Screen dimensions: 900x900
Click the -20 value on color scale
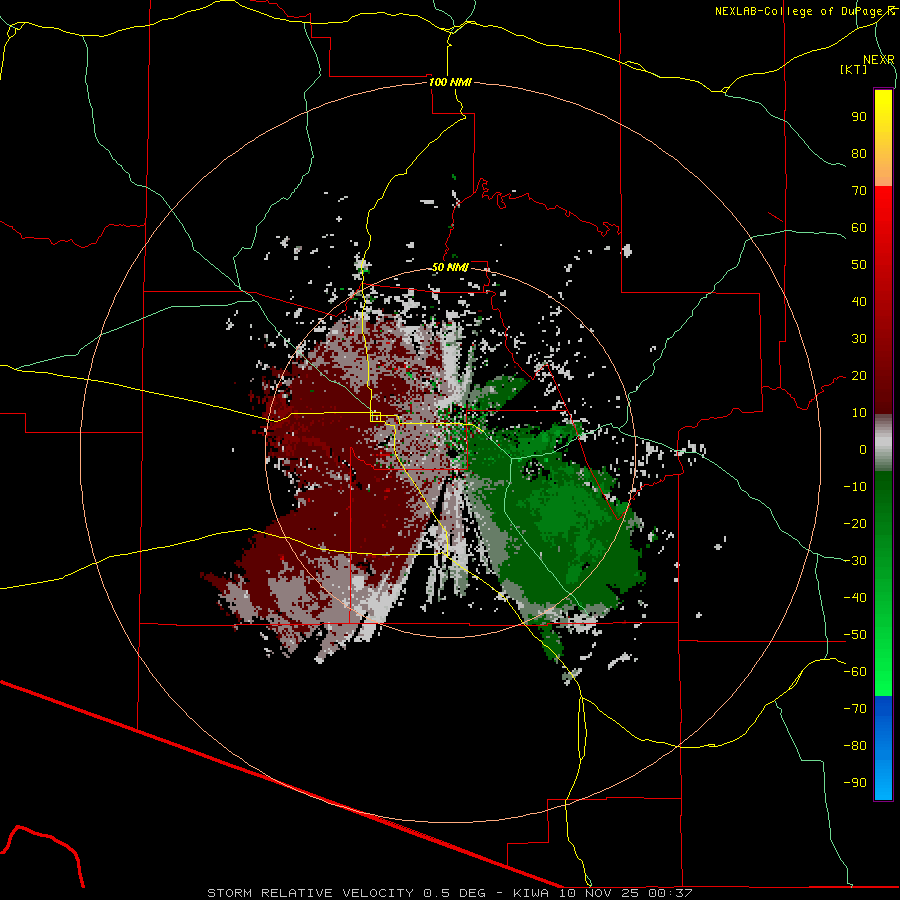coord(855,524)
